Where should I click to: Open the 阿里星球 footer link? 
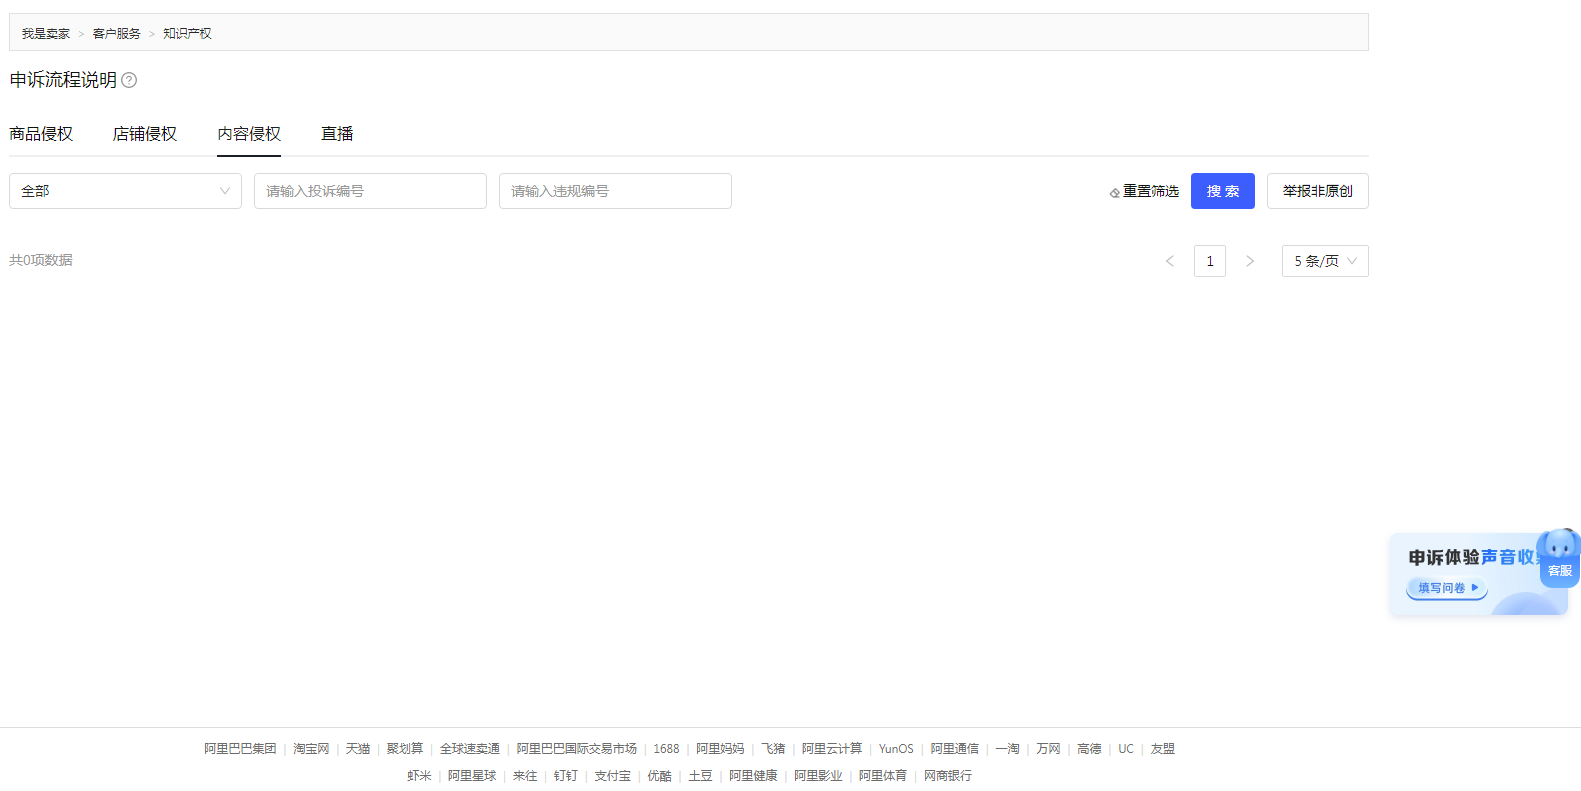[472, 776]
